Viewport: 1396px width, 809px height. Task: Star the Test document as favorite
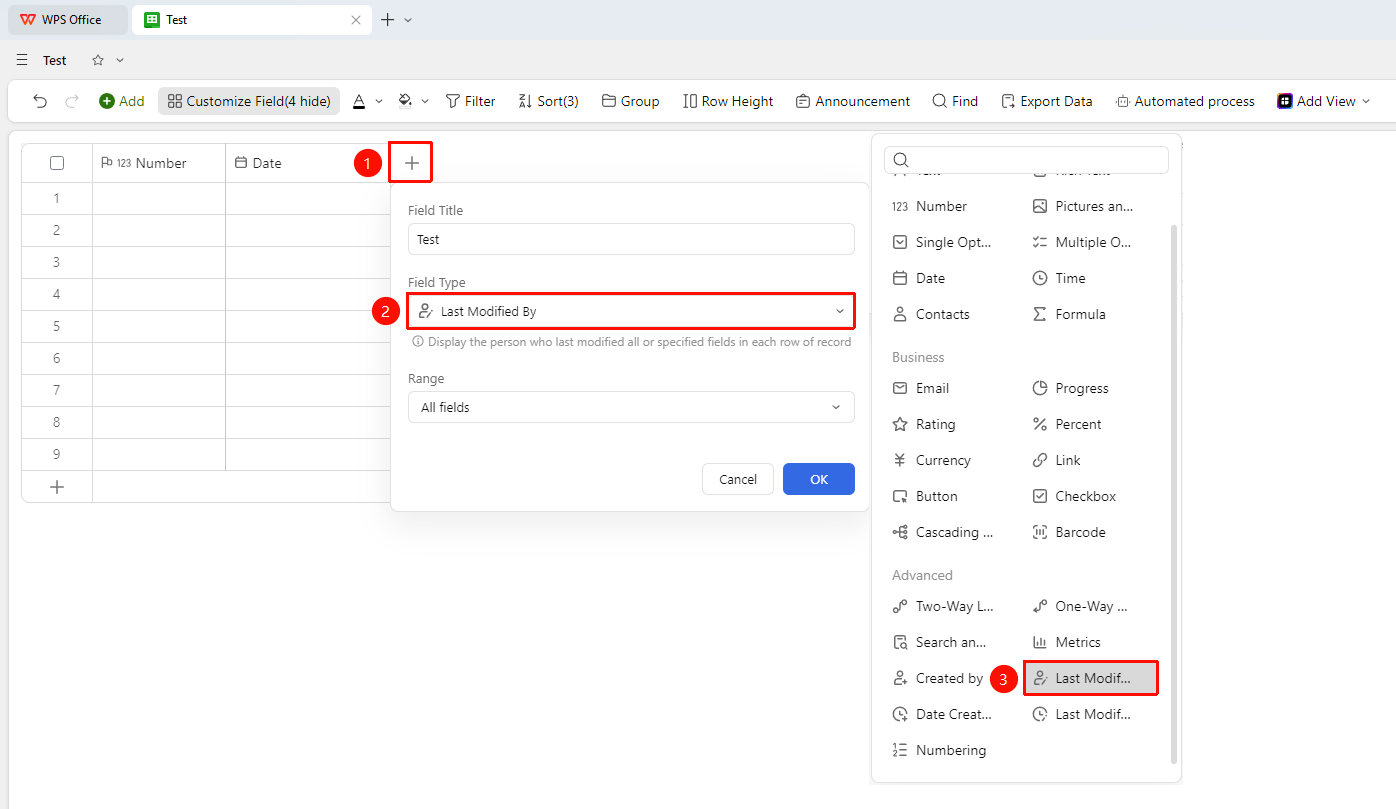click(x=98, y=60)
